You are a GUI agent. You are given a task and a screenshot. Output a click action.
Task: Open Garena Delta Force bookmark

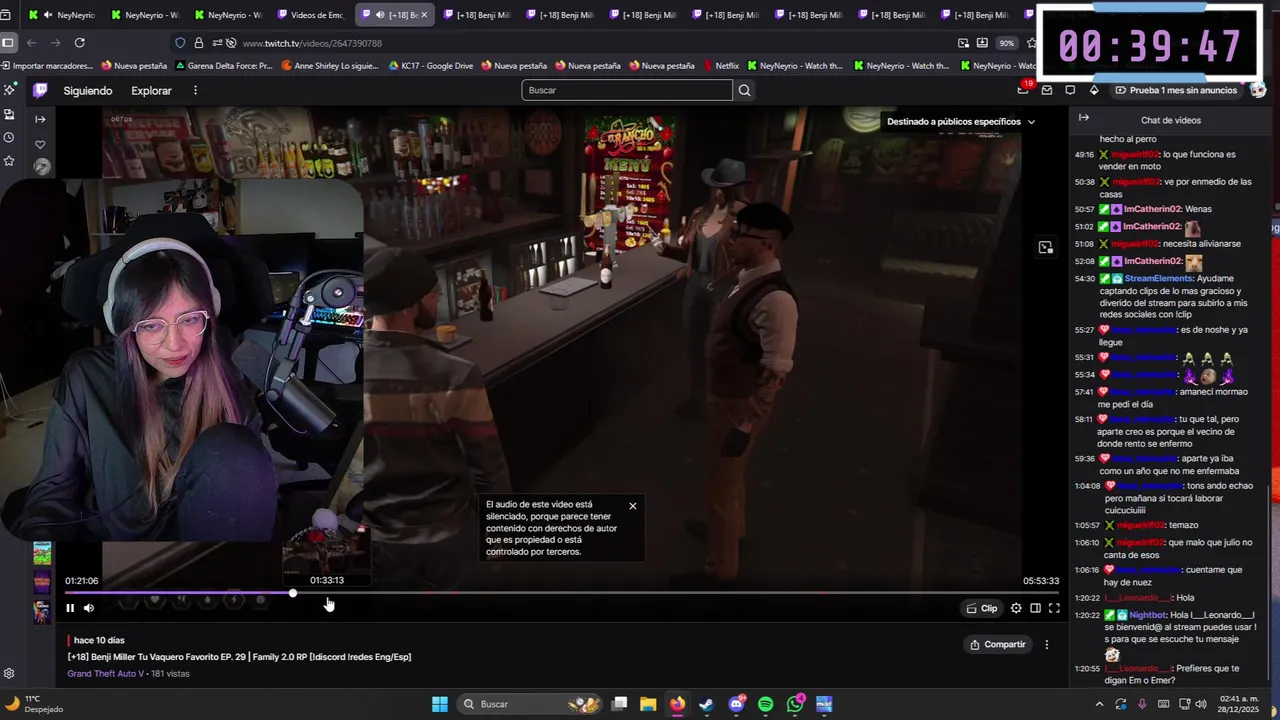click(223, 66)
